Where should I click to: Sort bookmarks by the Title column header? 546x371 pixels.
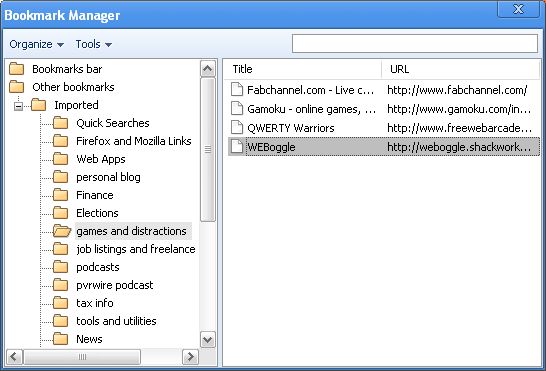point(302,69)
